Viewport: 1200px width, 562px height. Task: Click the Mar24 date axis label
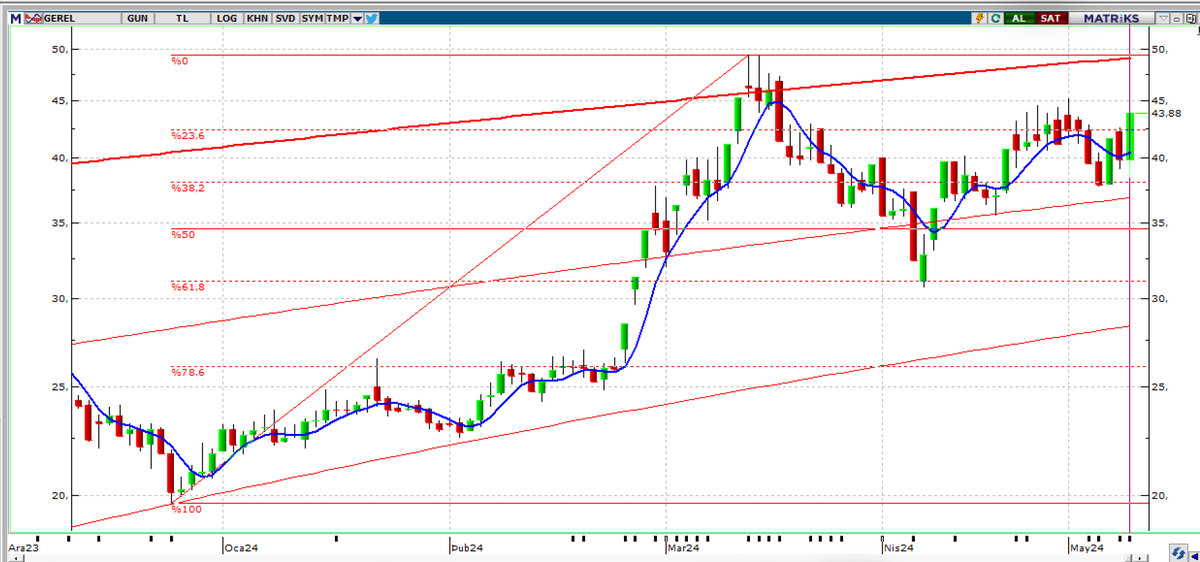(x=682, y=548)
